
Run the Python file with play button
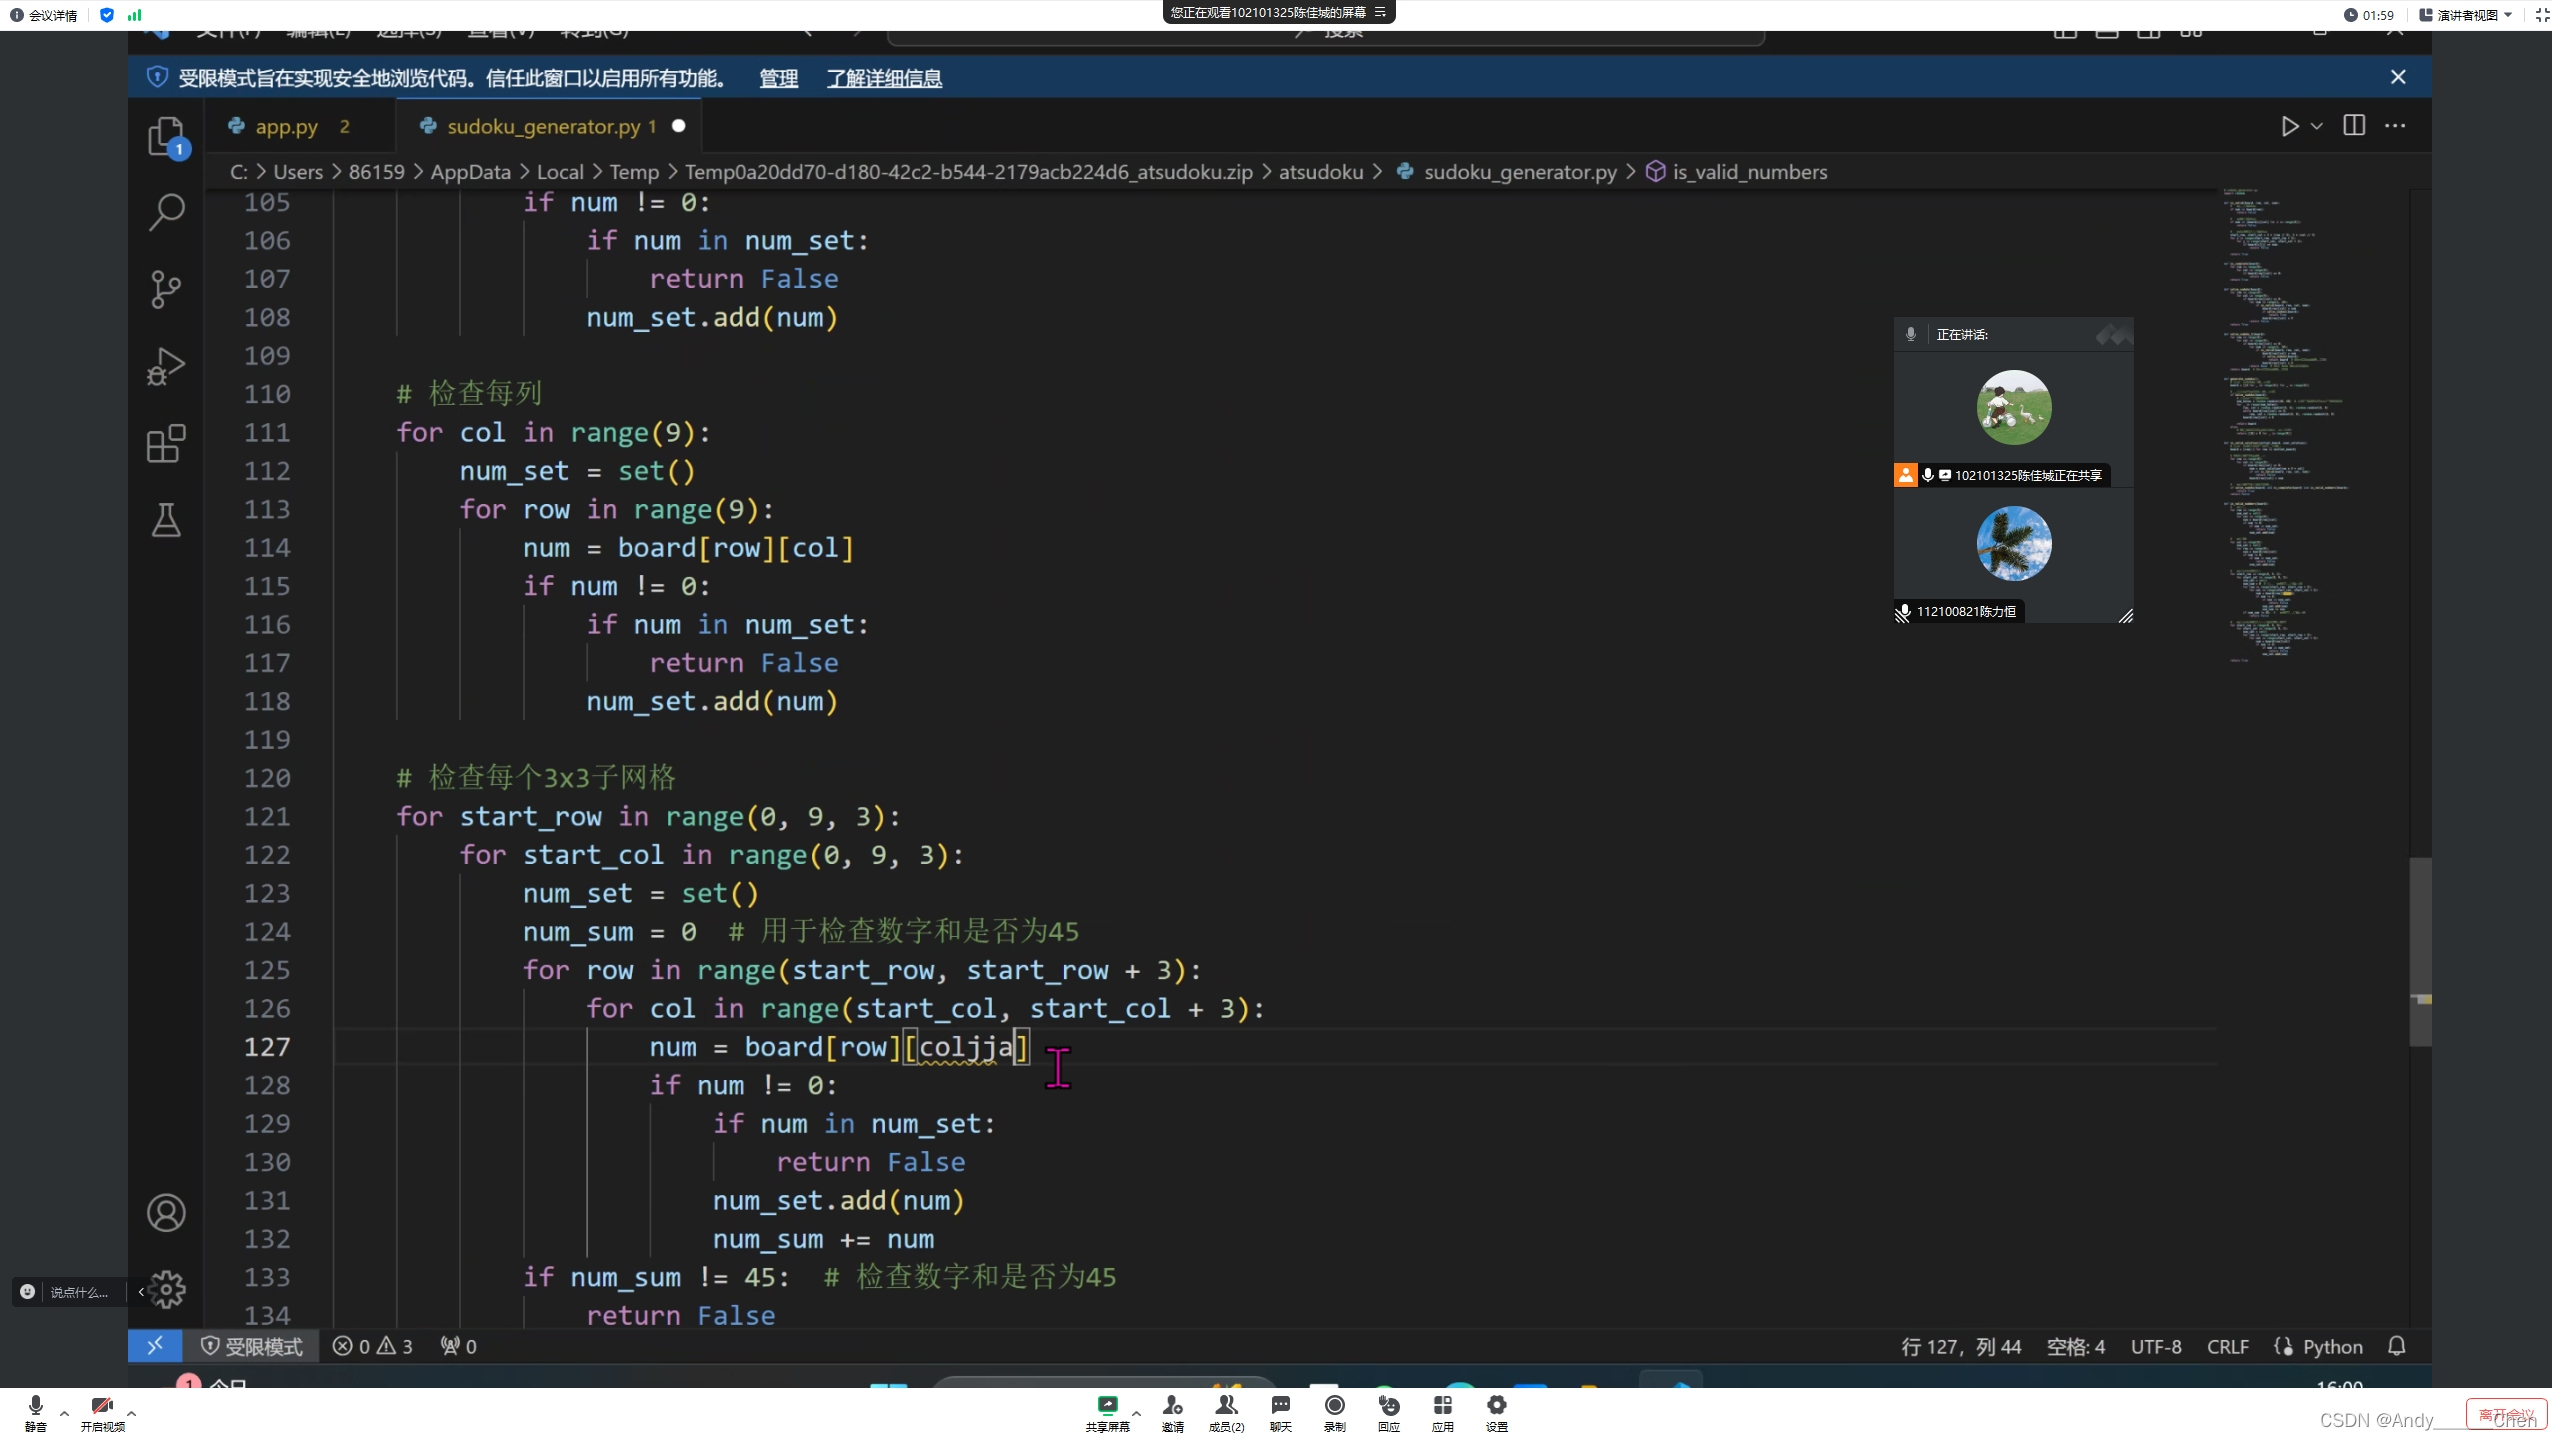2290,126
